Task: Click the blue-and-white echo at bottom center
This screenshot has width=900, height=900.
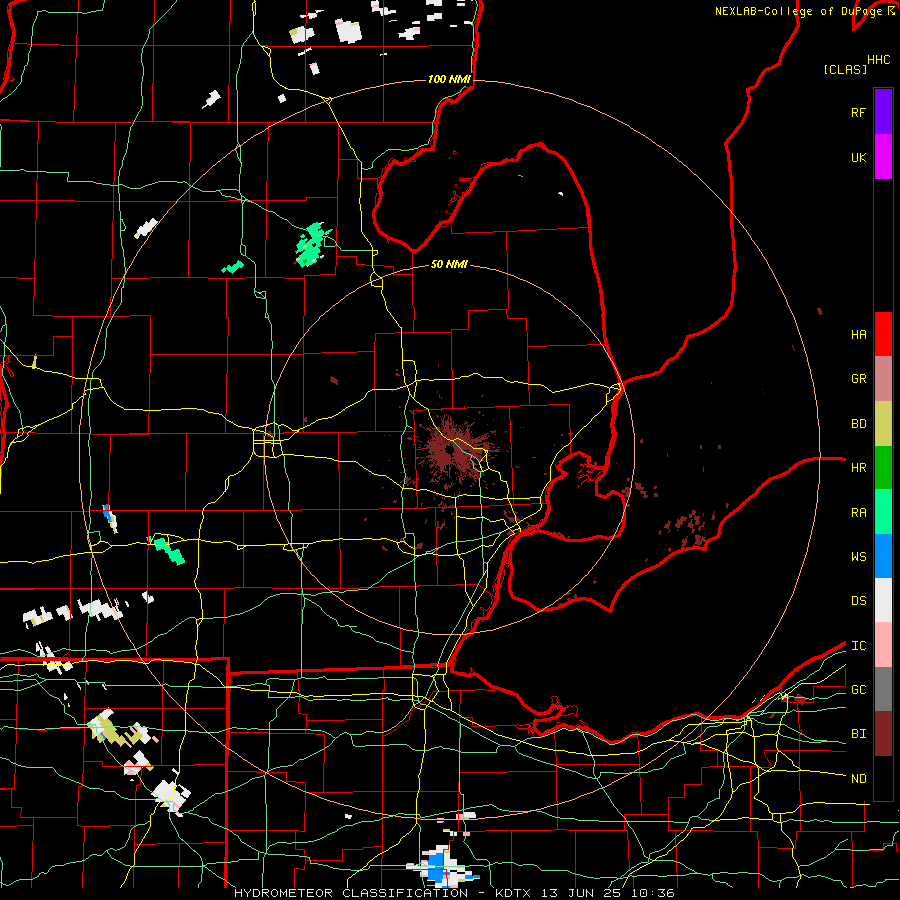Action: click(x=443, y=867)
